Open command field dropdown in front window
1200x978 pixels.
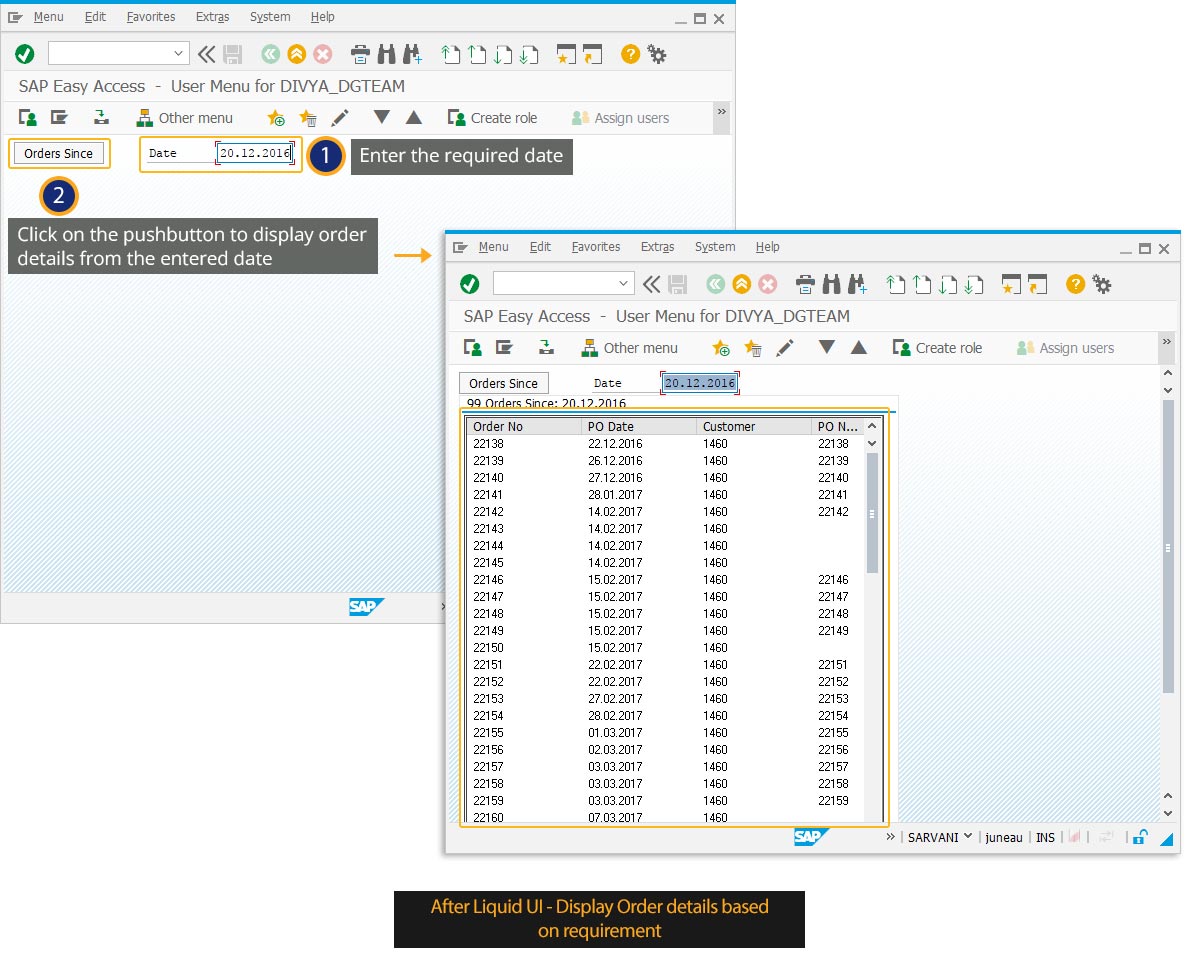624,284
